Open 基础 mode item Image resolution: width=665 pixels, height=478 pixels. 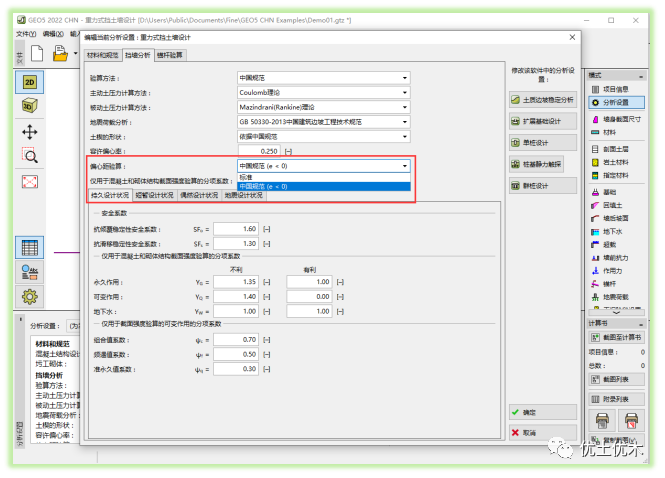(x=616, y=192)
